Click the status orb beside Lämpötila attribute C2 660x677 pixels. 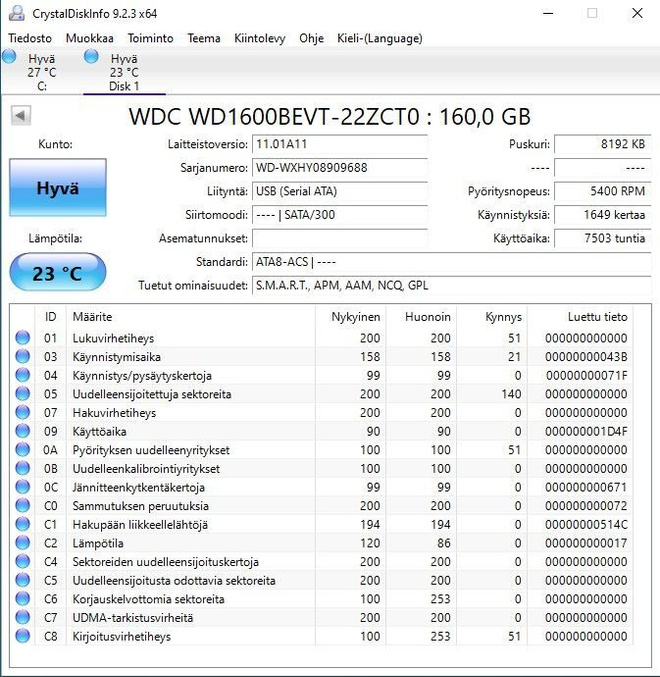(22, 543)
